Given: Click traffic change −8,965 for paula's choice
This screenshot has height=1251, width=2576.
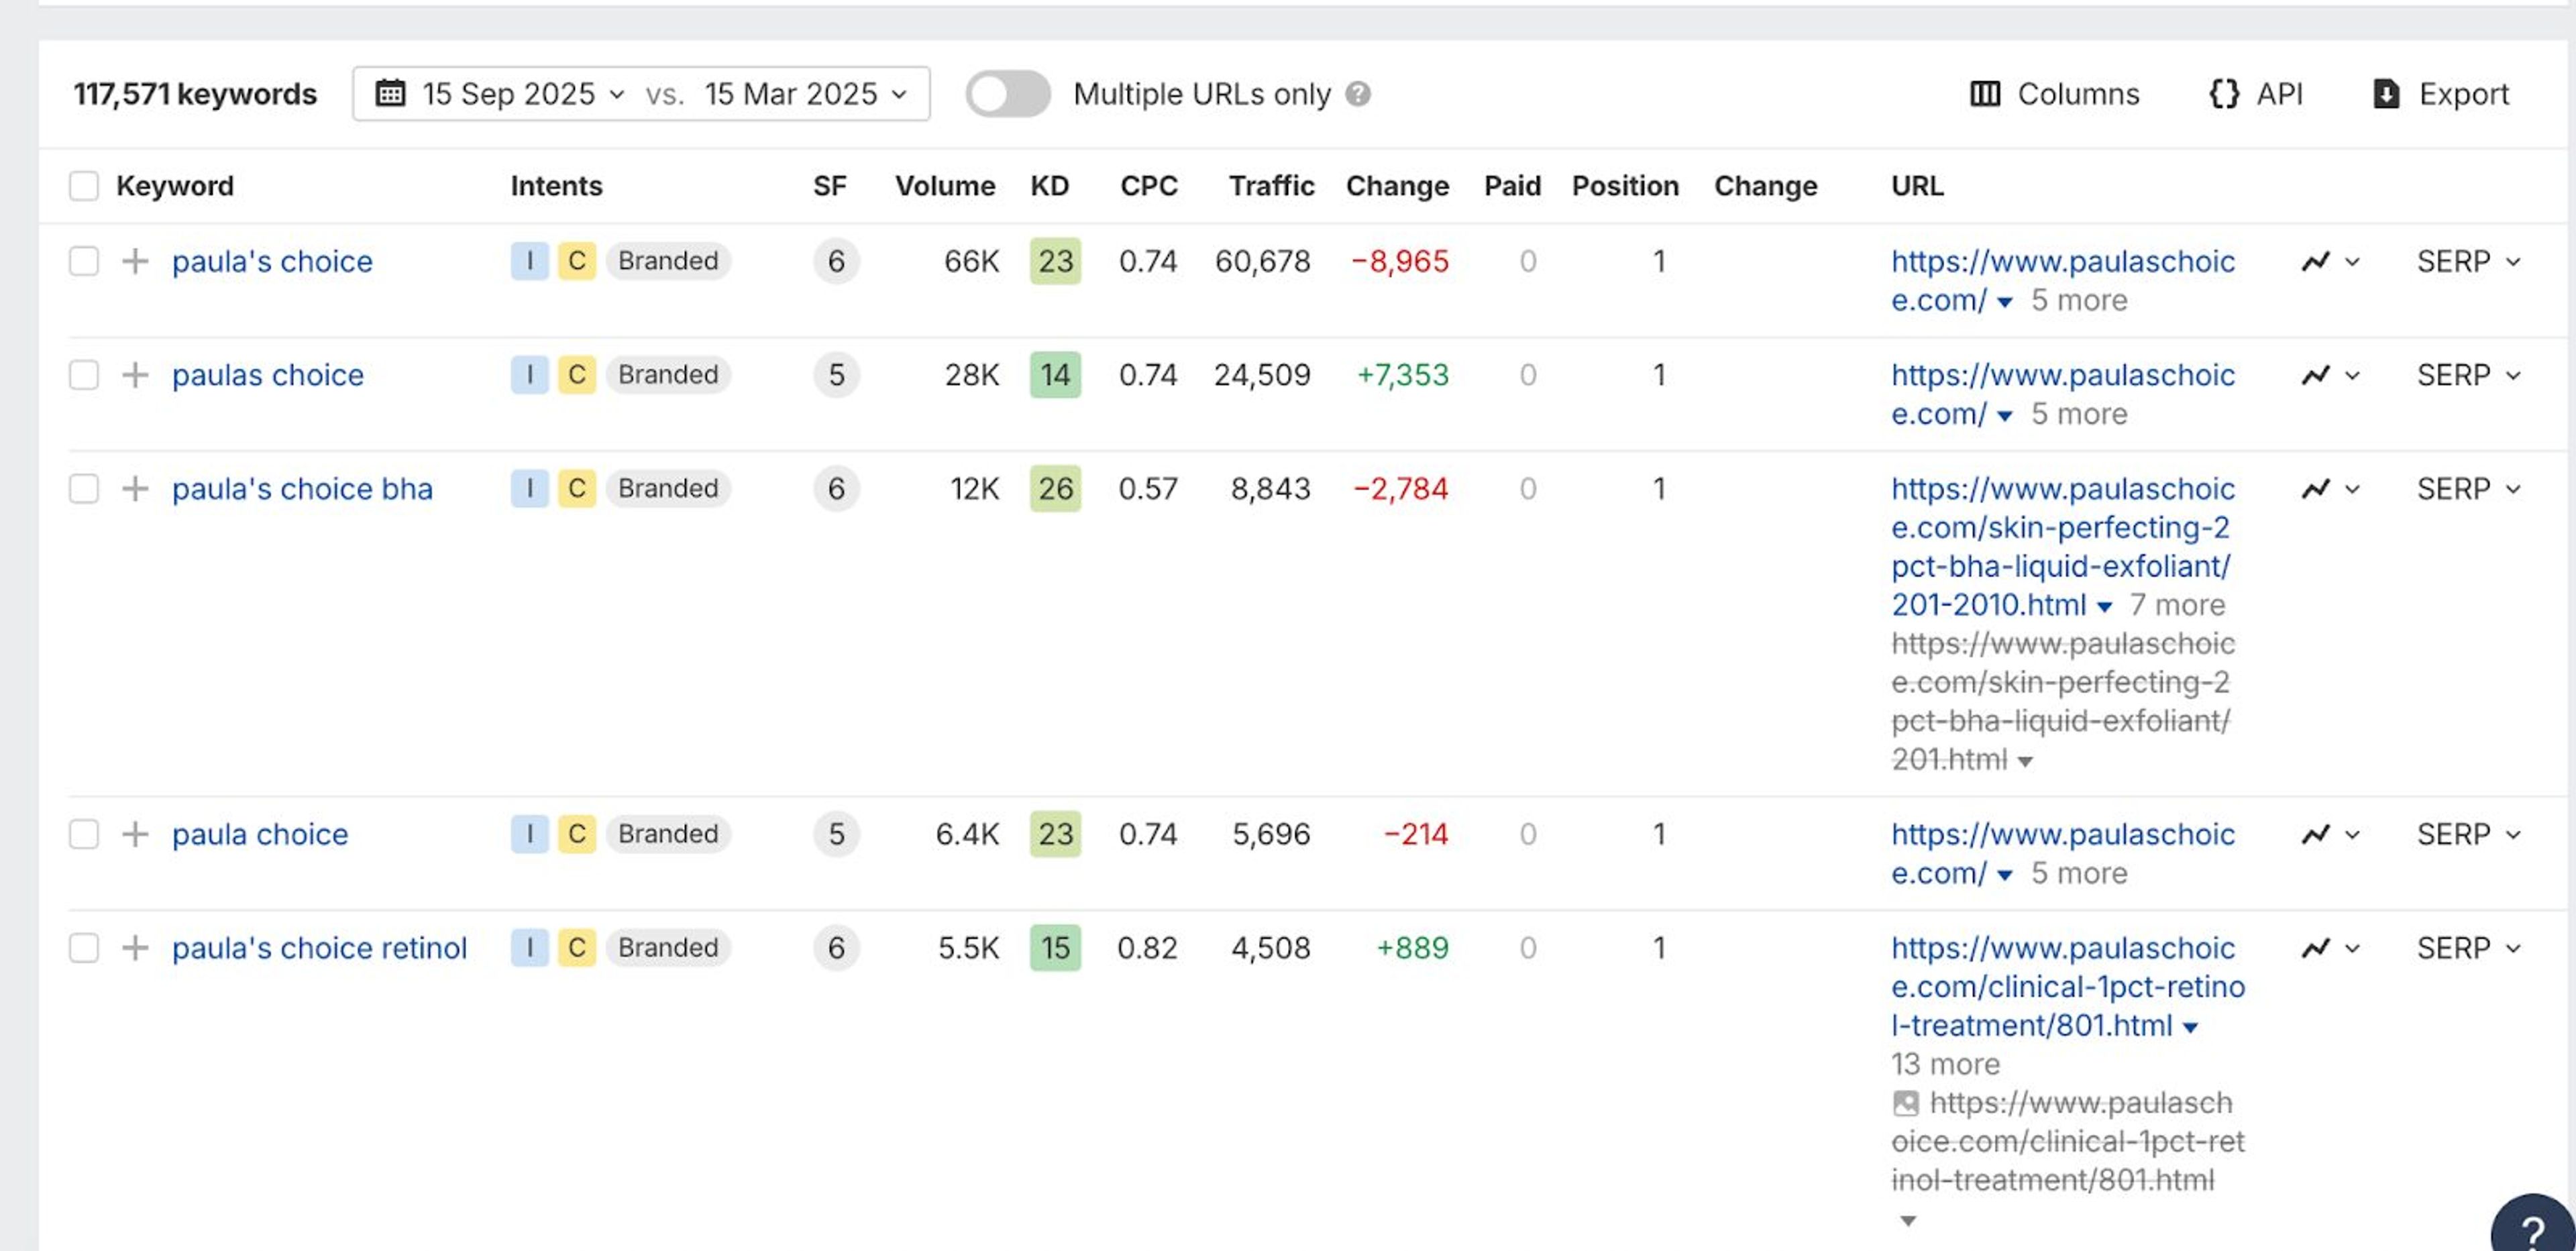Looking at the screenshot, I should pyautogui.click(x=1399, y=261).
